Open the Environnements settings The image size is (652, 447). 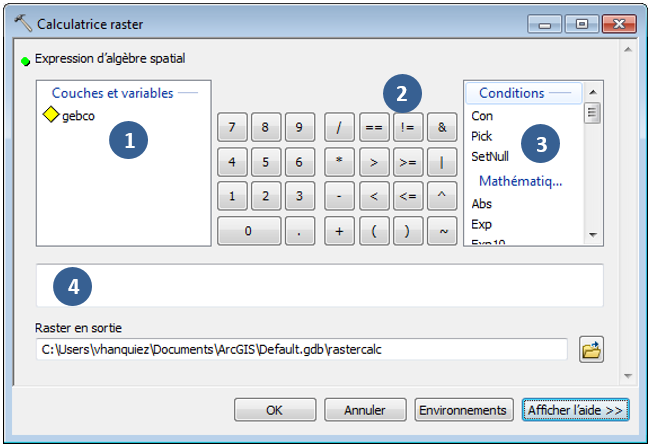[464, 410]
